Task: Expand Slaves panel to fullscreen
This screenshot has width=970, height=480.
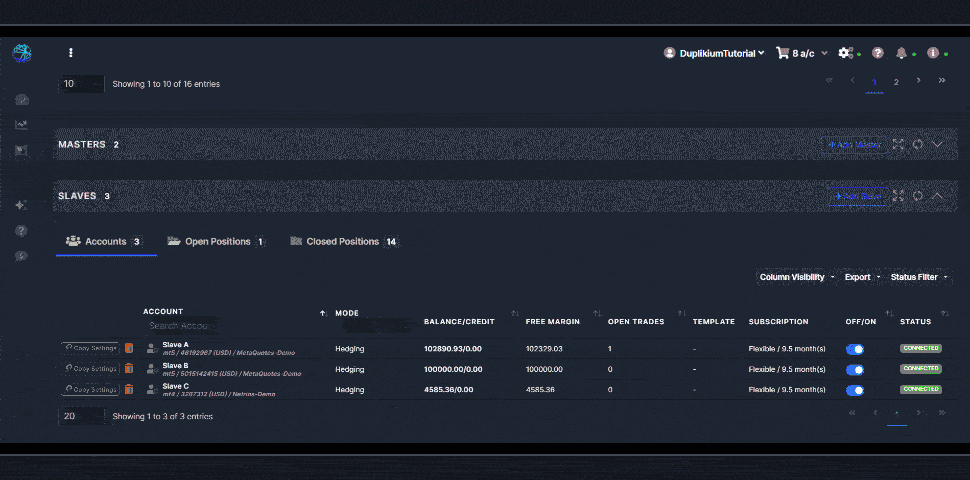Action: [x=898, y=196]
